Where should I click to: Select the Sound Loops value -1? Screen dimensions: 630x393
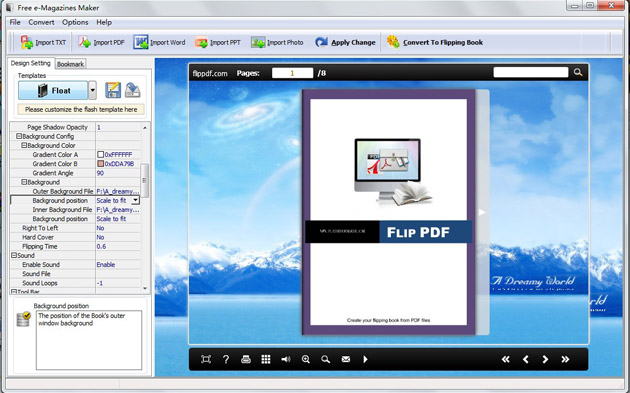pyautogui.click(x=100, y=283)
